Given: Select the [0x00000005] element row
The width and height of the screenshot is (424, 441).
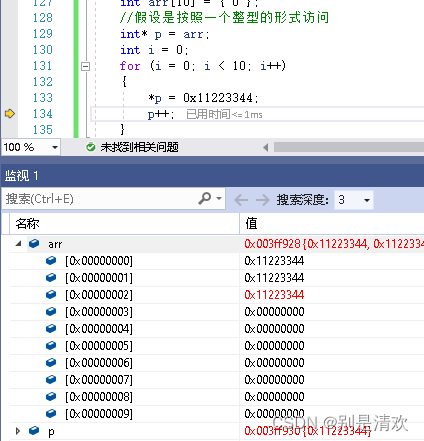Looking at the screenshot, I should (217, 346).
